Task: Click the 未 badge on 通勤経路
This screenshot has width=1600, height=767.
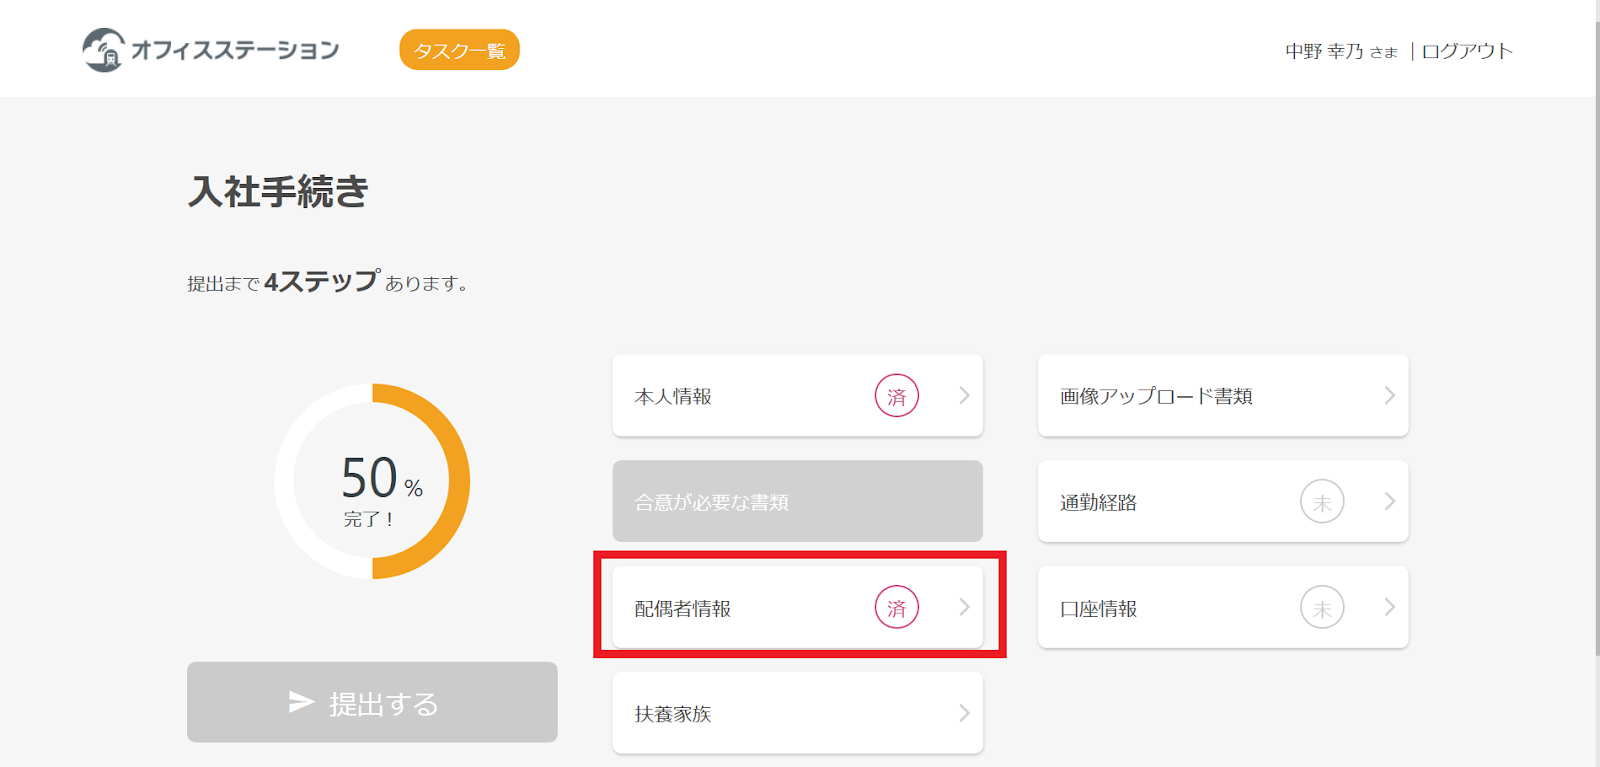Action: tap(1322, 502)
